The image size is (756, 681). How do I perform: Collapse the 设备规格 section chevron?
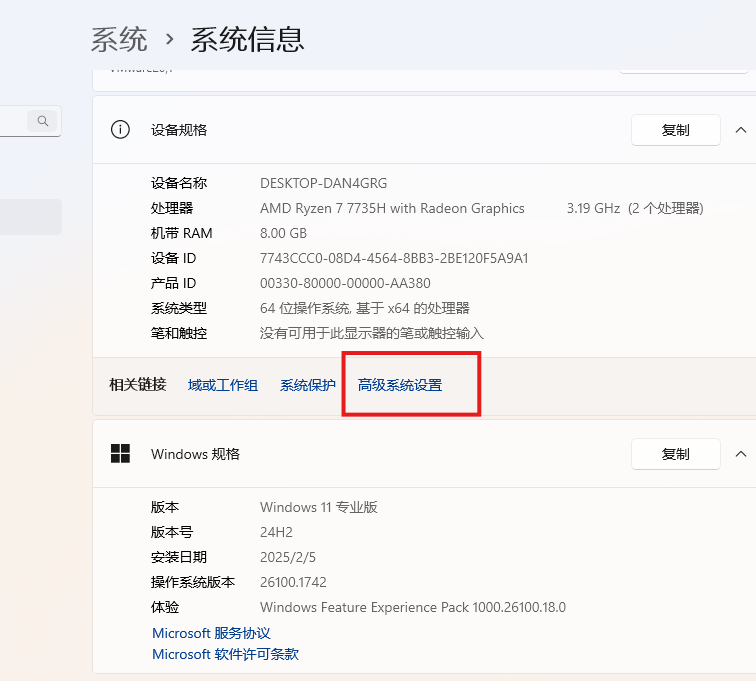tap(741, 130)
